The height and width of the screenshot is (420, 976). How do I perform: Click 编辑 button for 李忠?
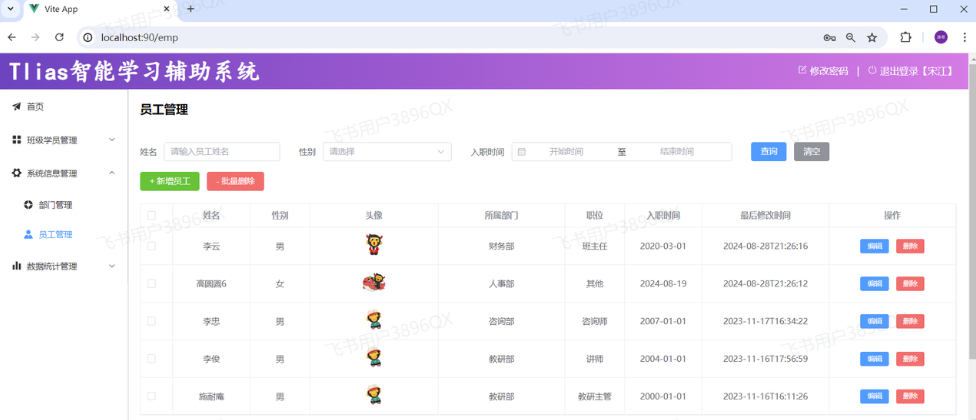pyautogui.click(x=875, y=321)
